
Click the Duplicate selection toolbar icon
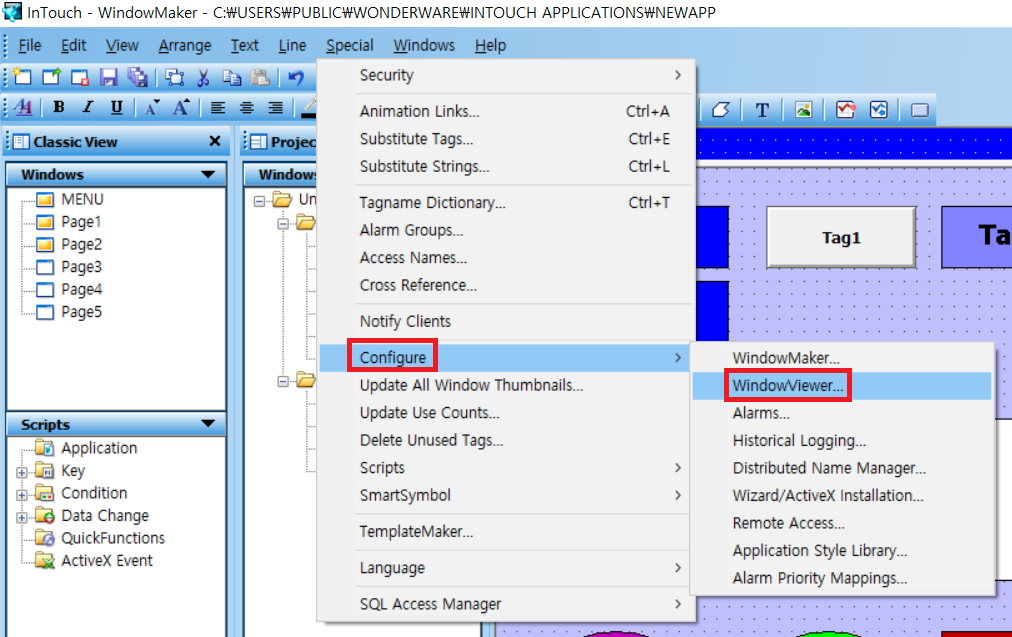pos(174,77)
